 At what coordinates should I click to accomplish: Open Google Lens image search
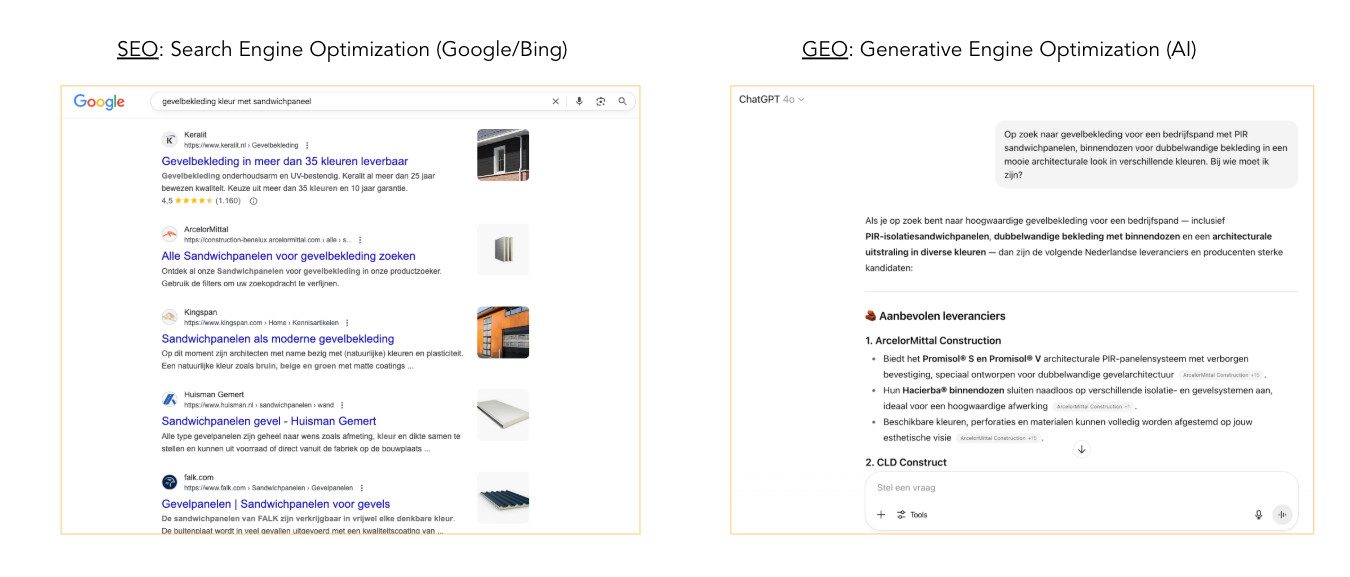(601, 101)
